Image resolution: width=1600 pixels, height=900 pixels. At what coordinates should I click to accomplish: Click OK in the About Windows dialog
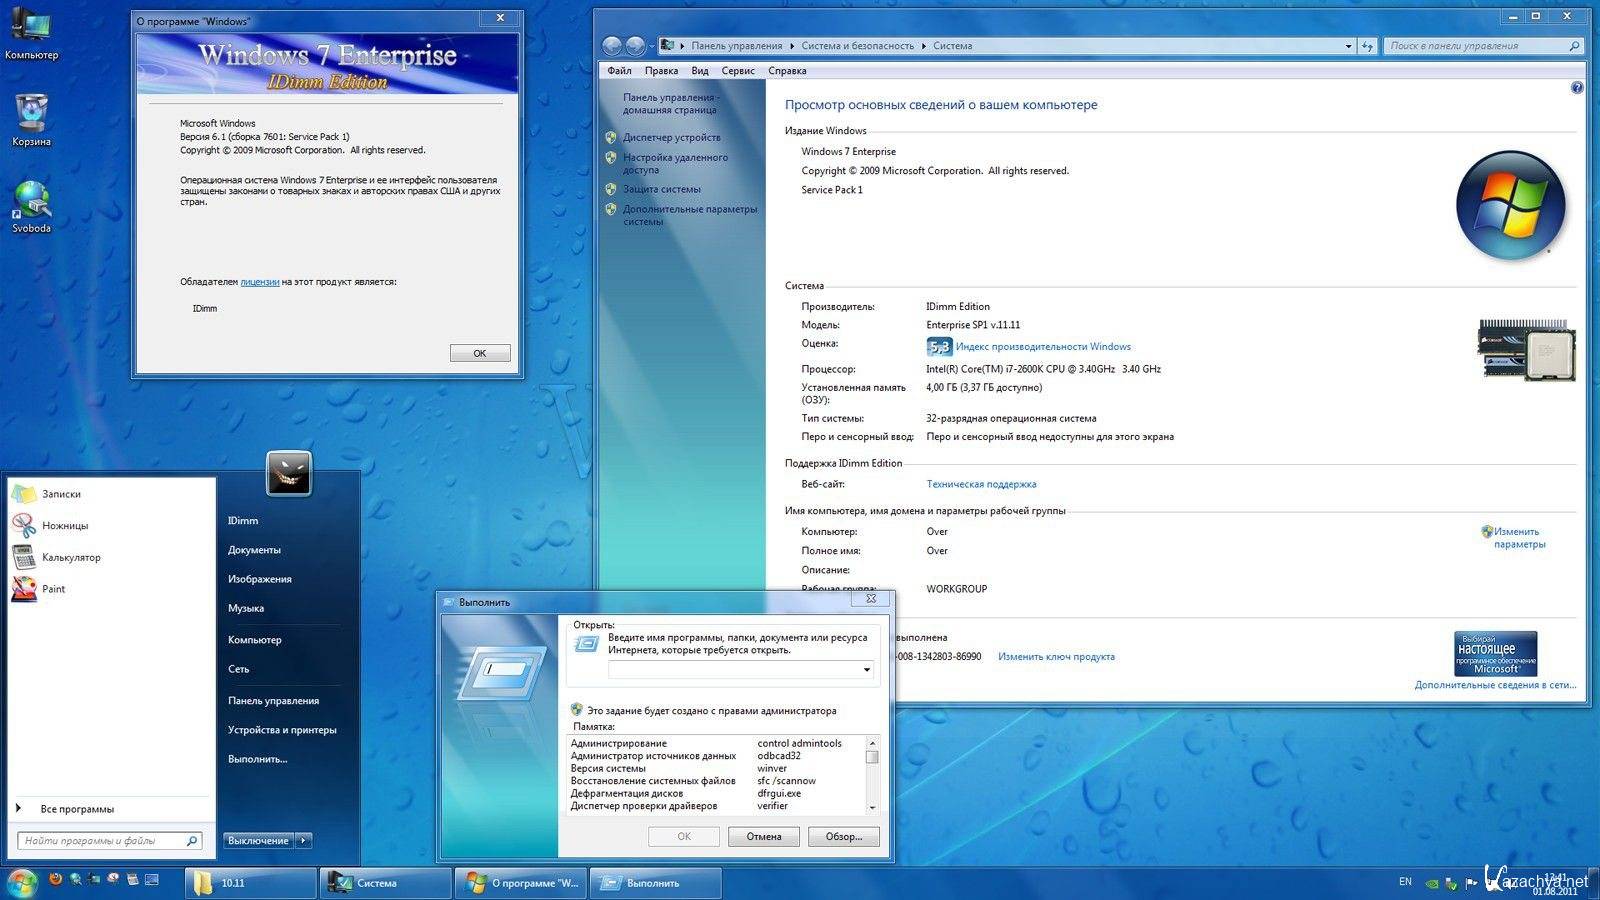tap(480, 353)
